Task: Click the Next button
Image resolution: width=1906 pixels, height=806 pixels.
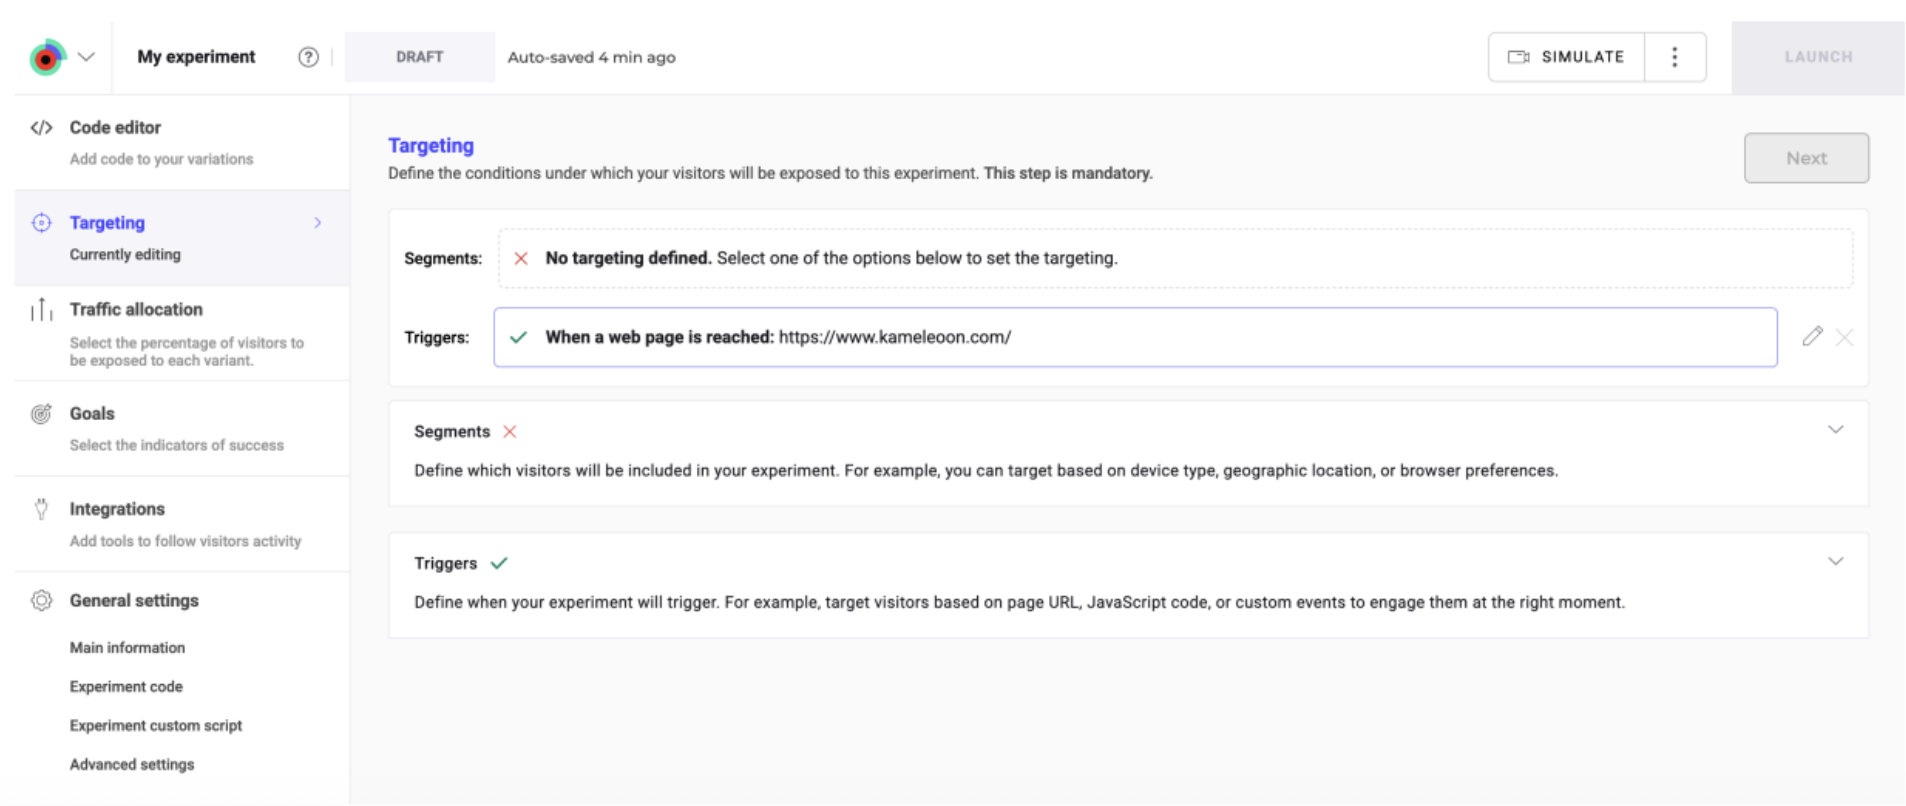Action: pos(1805,158)
